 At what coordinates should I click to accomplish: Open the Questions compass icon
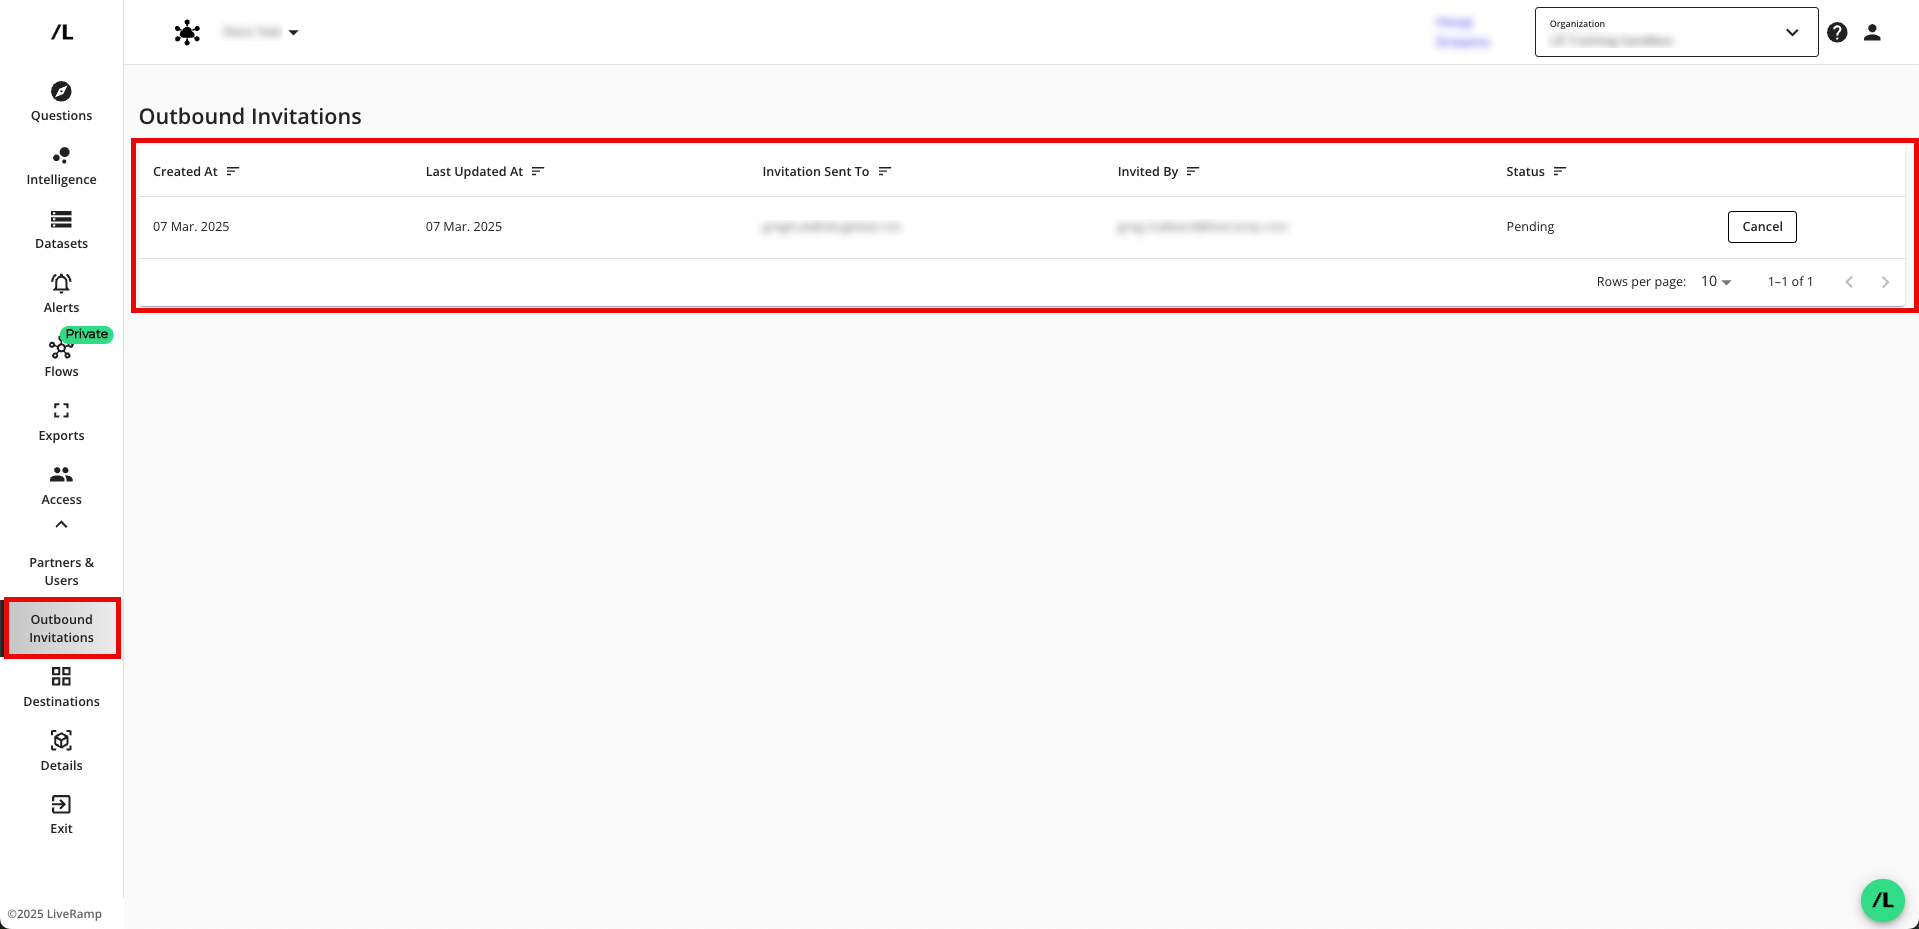(61, 92)
